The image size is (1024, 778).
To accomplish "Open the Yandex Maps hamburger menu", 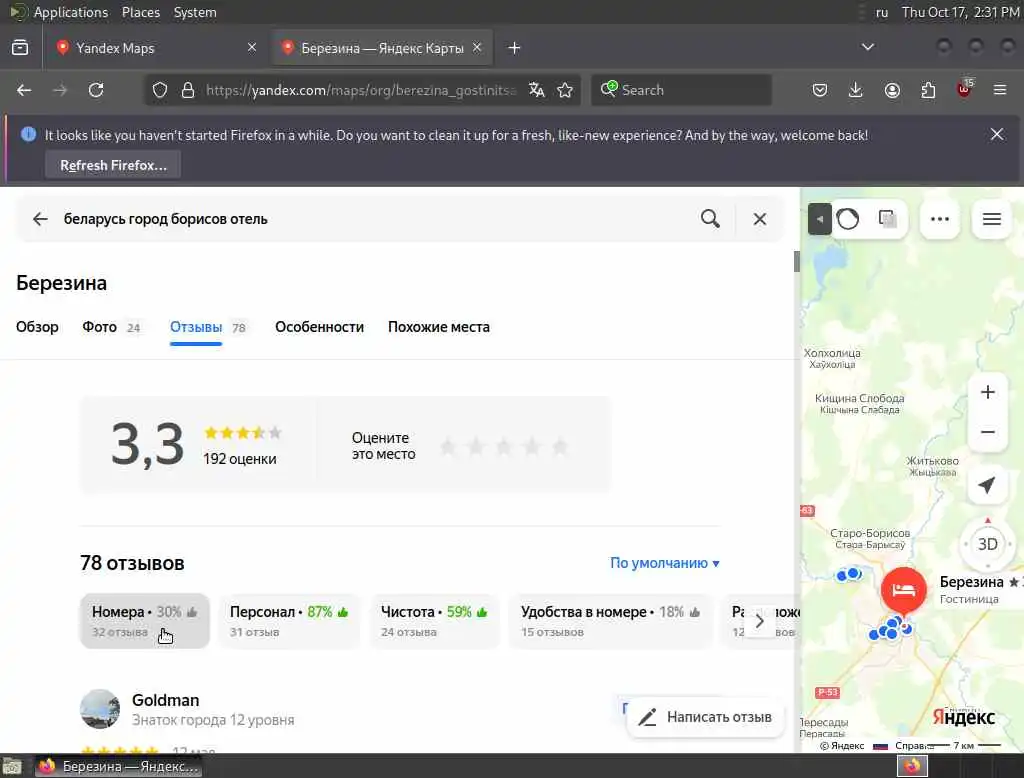I will [991, 219].
